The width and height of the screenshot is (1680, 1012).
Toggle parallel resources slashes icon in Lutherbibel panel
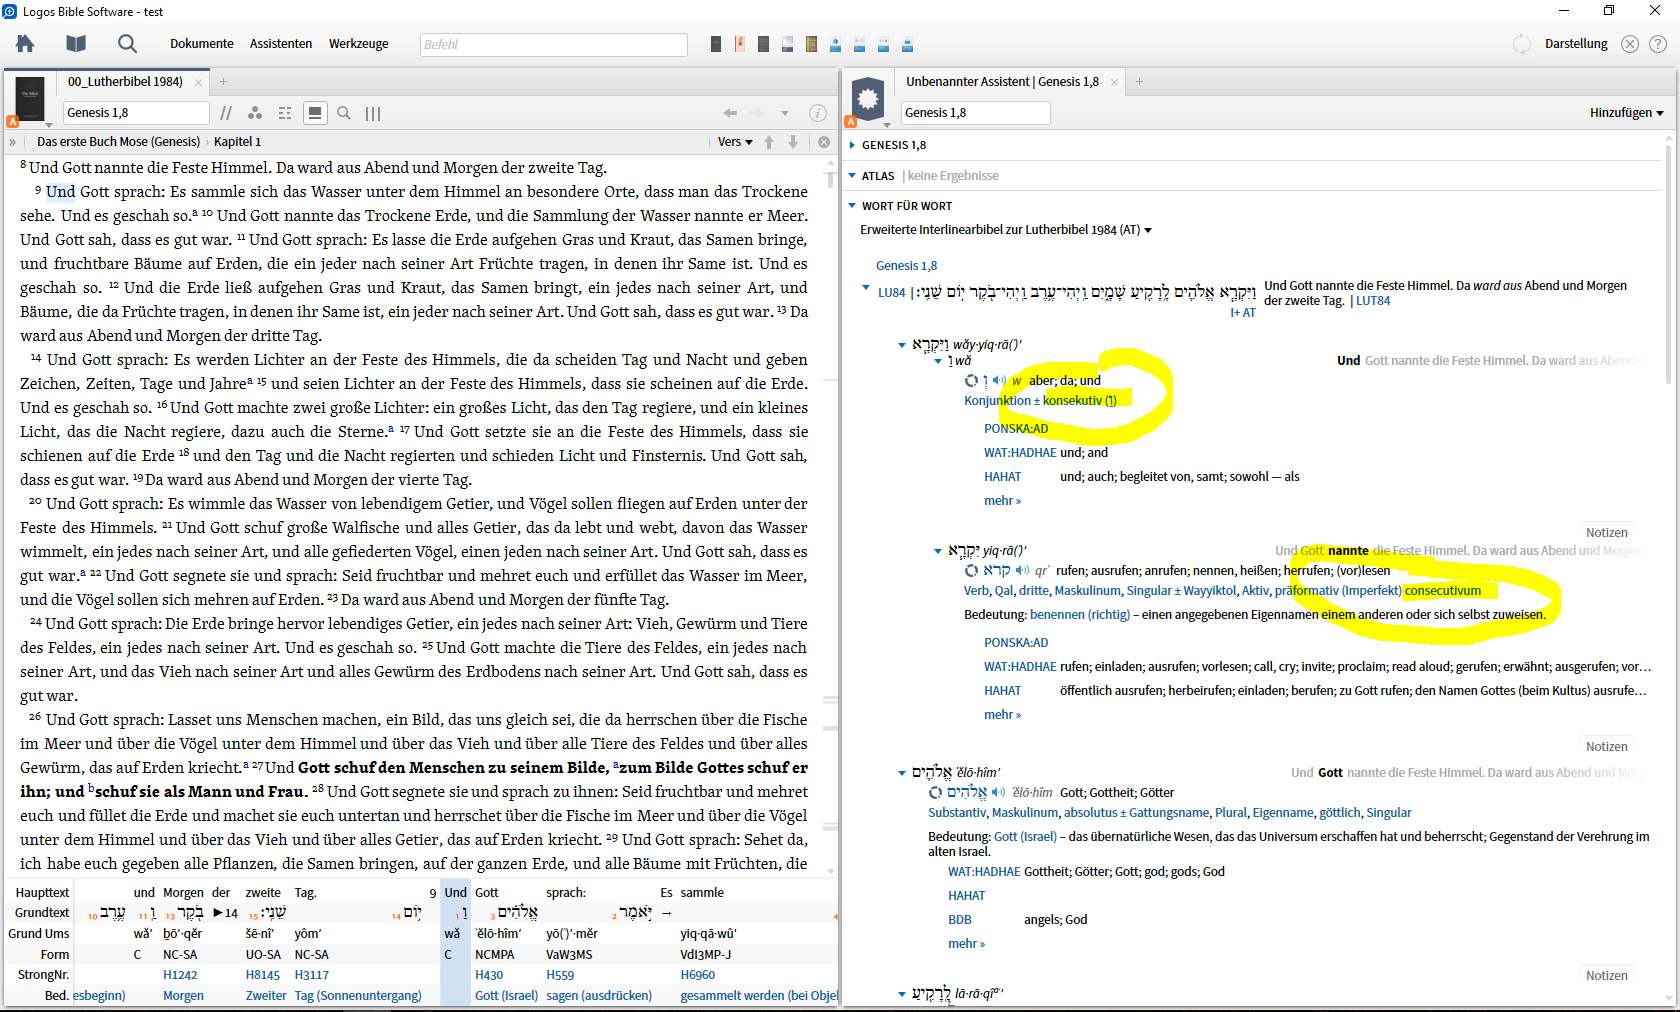[226, 113]
